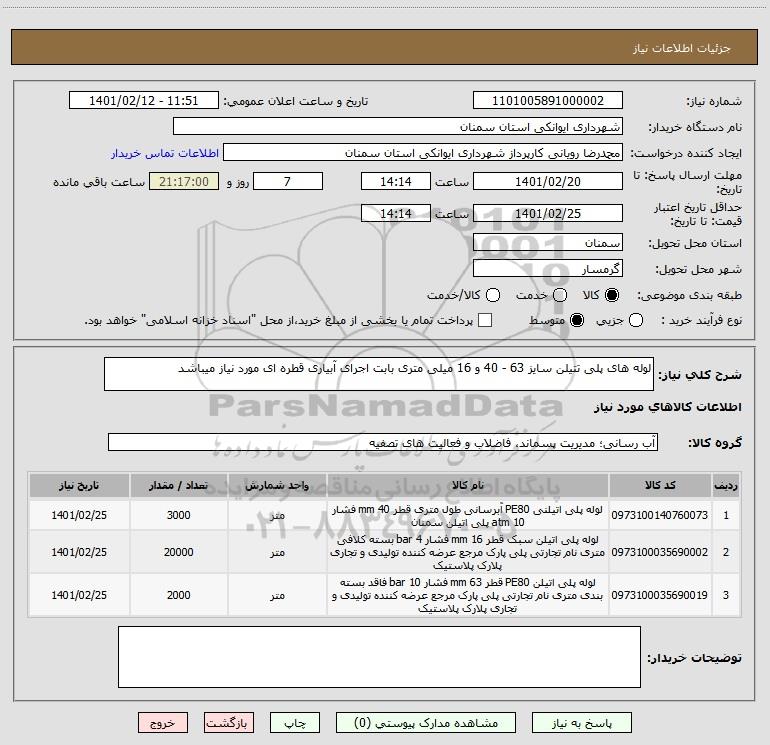Click the announcement date field 1401/02/12 - 11:51
The height and width of the screenshot is (745, 770).
coord(144,100)
